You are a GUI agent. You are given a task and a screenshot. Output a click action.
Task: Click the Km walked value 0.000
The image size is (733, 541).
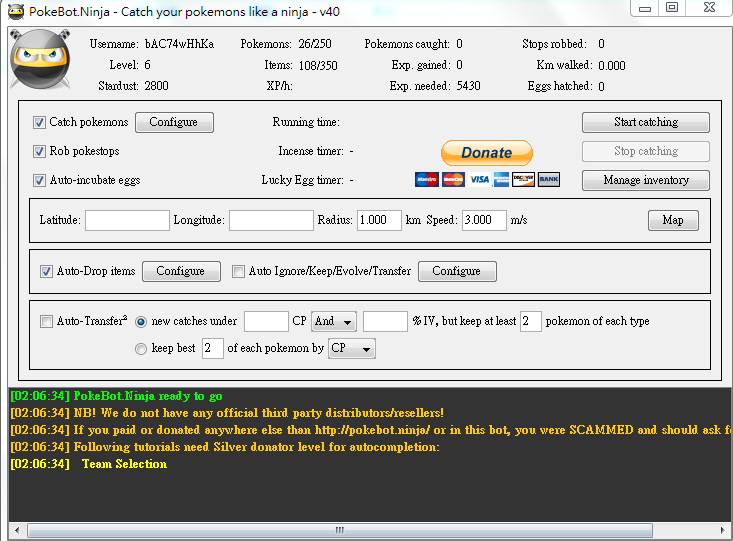coord(612,65)
